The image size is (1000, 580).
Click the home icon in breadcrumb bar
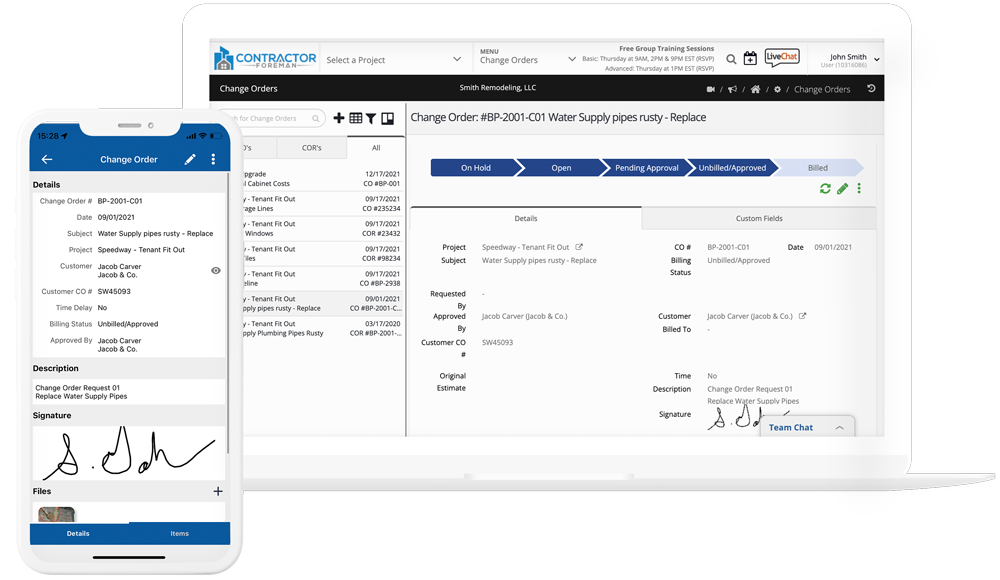coord(755,89)
